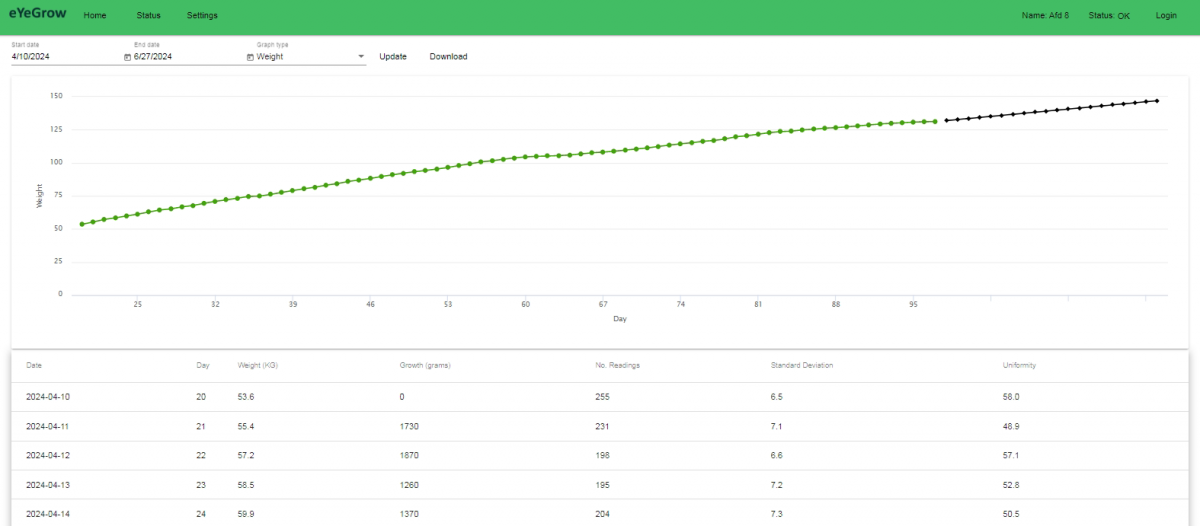Click the Login link
Image resolution: width=1200 pixels, height=526 pixels.
coord(1166,16)
